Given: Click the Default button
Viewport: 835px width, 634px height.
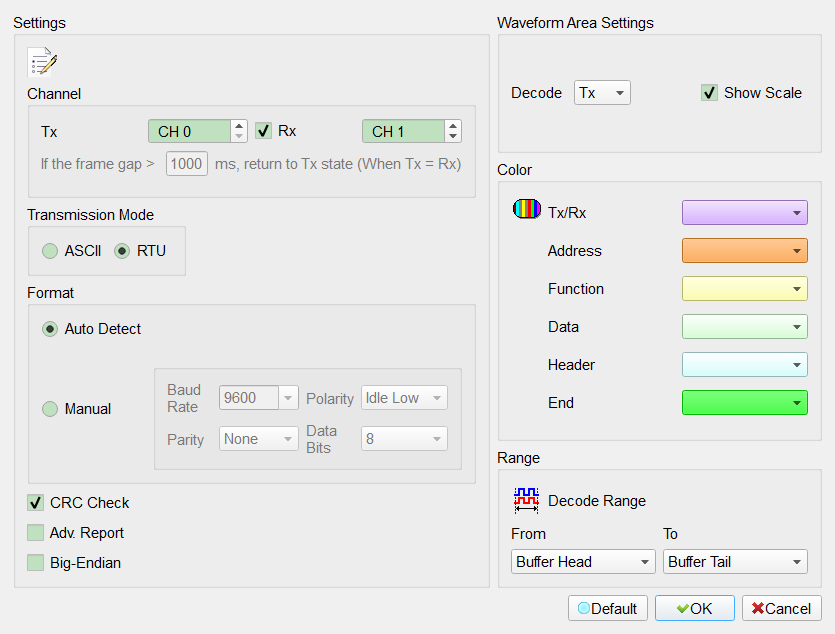Looking at the screenshot, I should point(608,608).
